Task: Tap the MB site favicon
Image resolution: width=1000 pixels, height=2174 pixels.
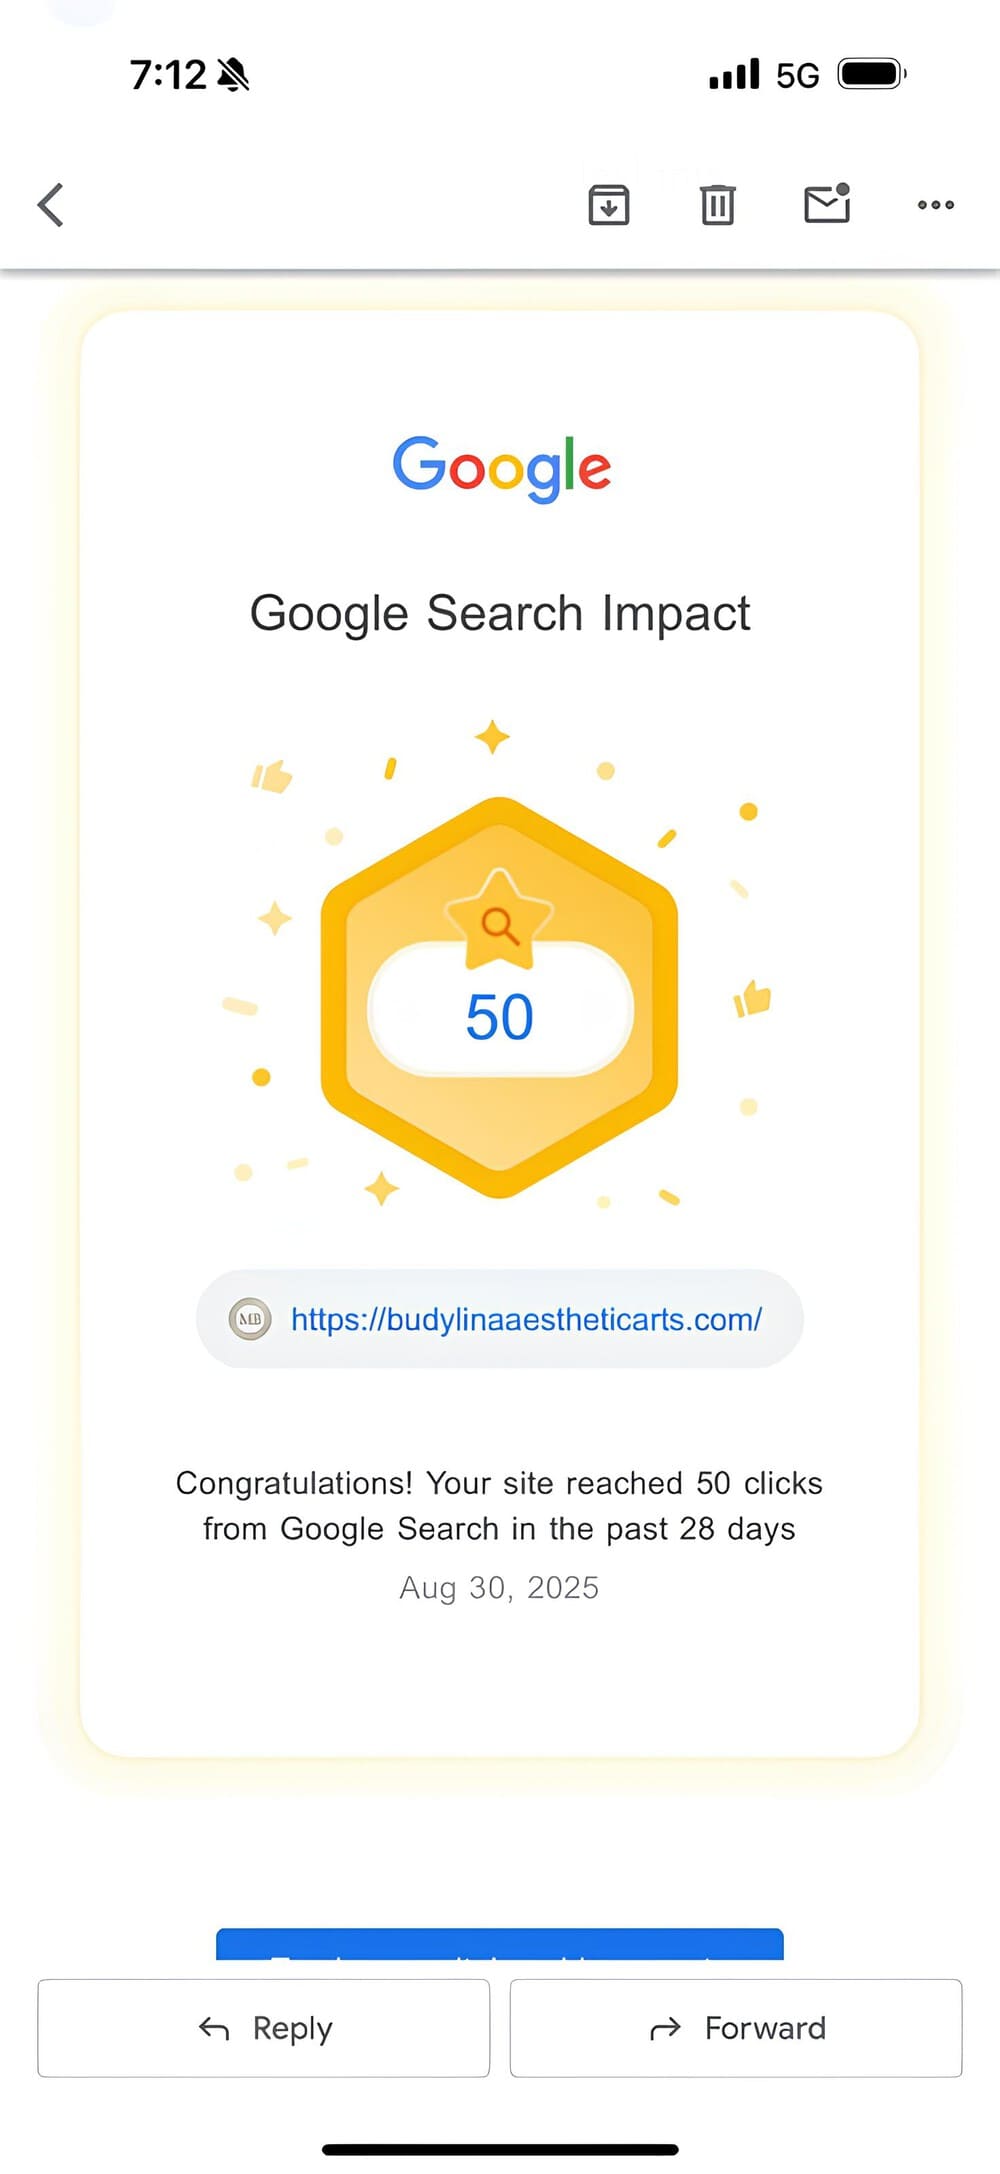Action: (250, 1319)
